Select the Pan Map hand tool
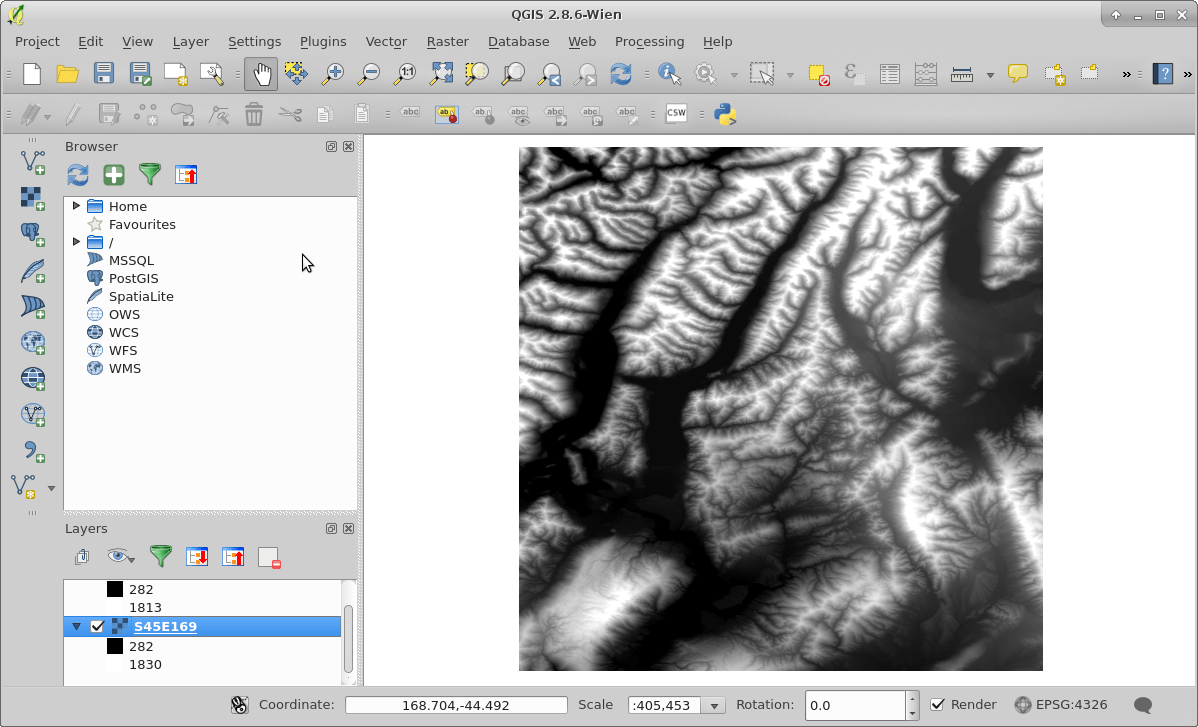 pyautogui.click(x=261, y=74)
